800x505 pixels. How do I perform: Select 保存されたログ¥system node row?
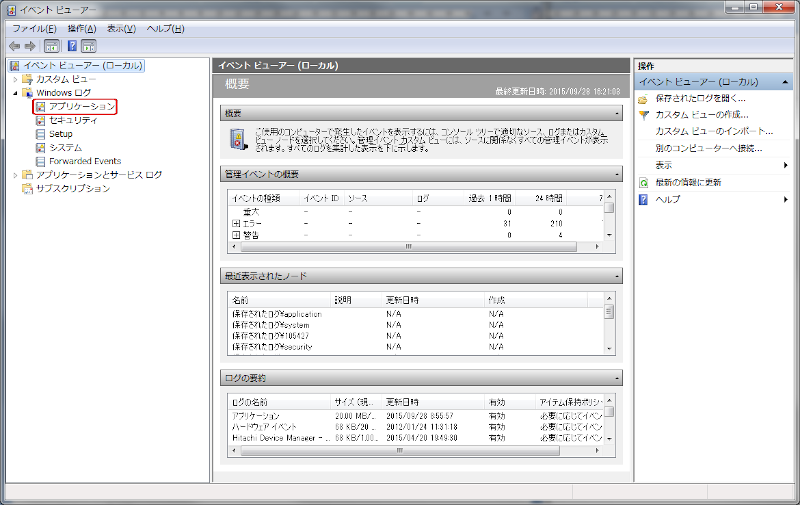(x=417, y=325)
